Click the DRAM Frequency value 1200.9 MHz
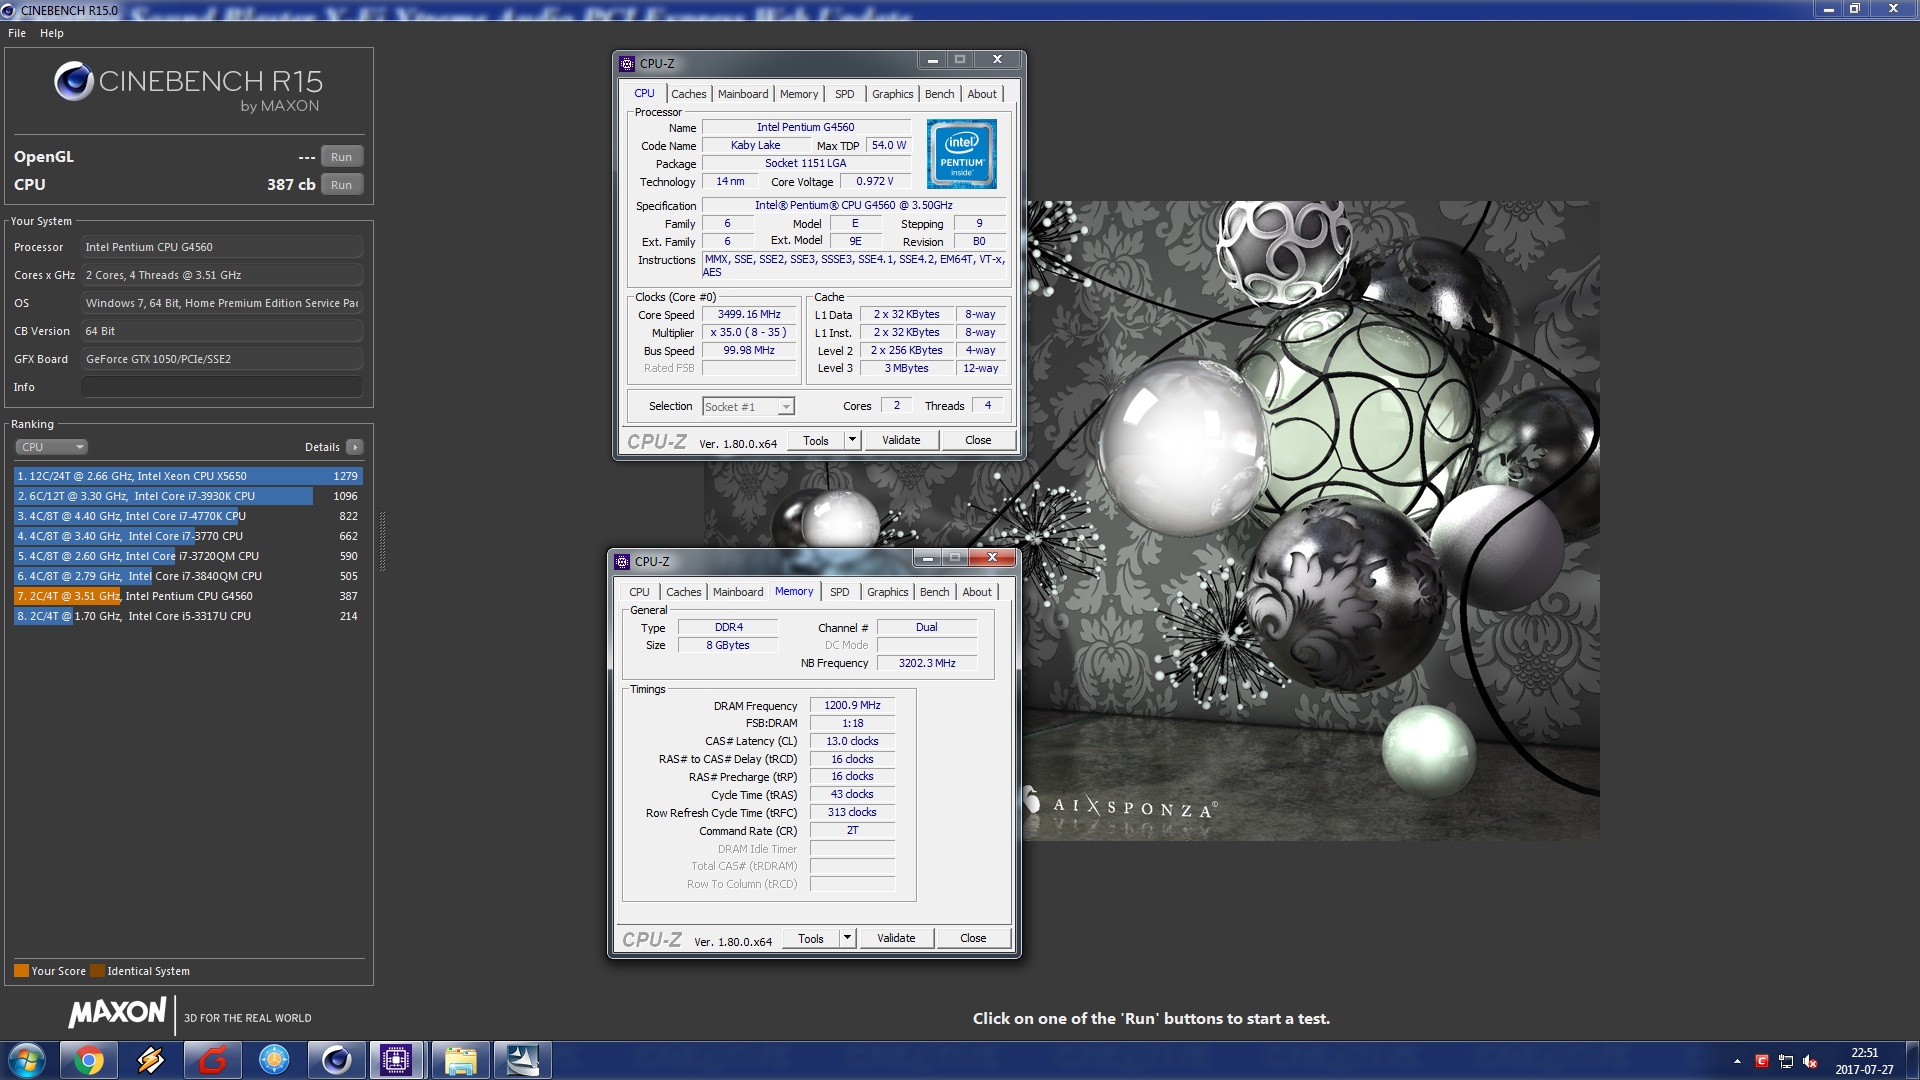The height and width of the screenshot is (1080, 1920). pyautogui.click(x=852, y=705)
